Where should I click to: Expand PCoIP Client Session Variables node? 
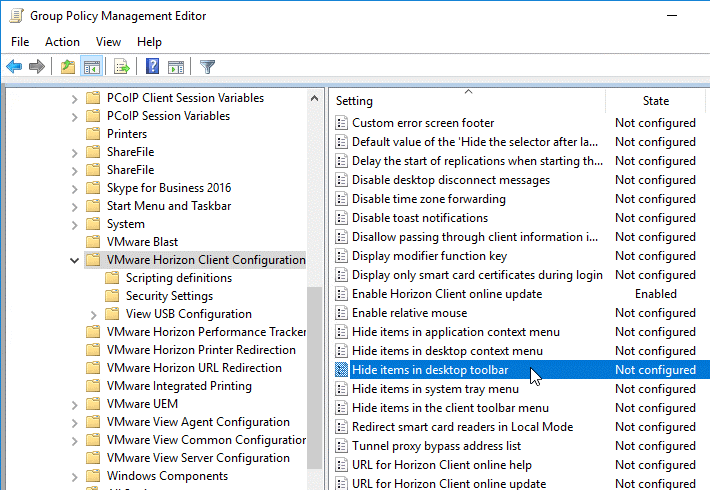pos(75,99)
